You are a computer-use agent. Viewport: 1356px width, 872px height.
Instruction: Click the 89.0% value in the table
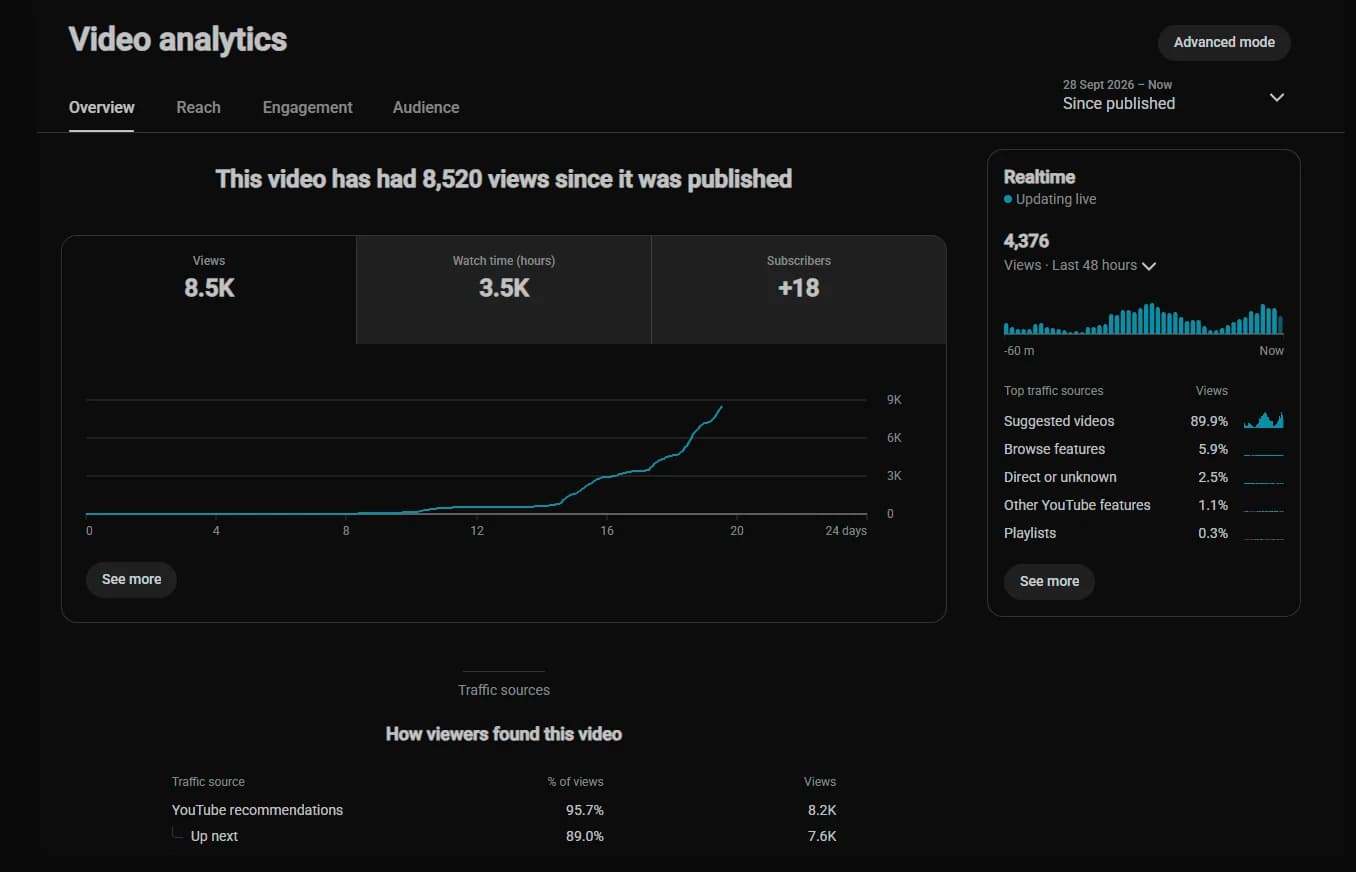(x=585, y=836)
